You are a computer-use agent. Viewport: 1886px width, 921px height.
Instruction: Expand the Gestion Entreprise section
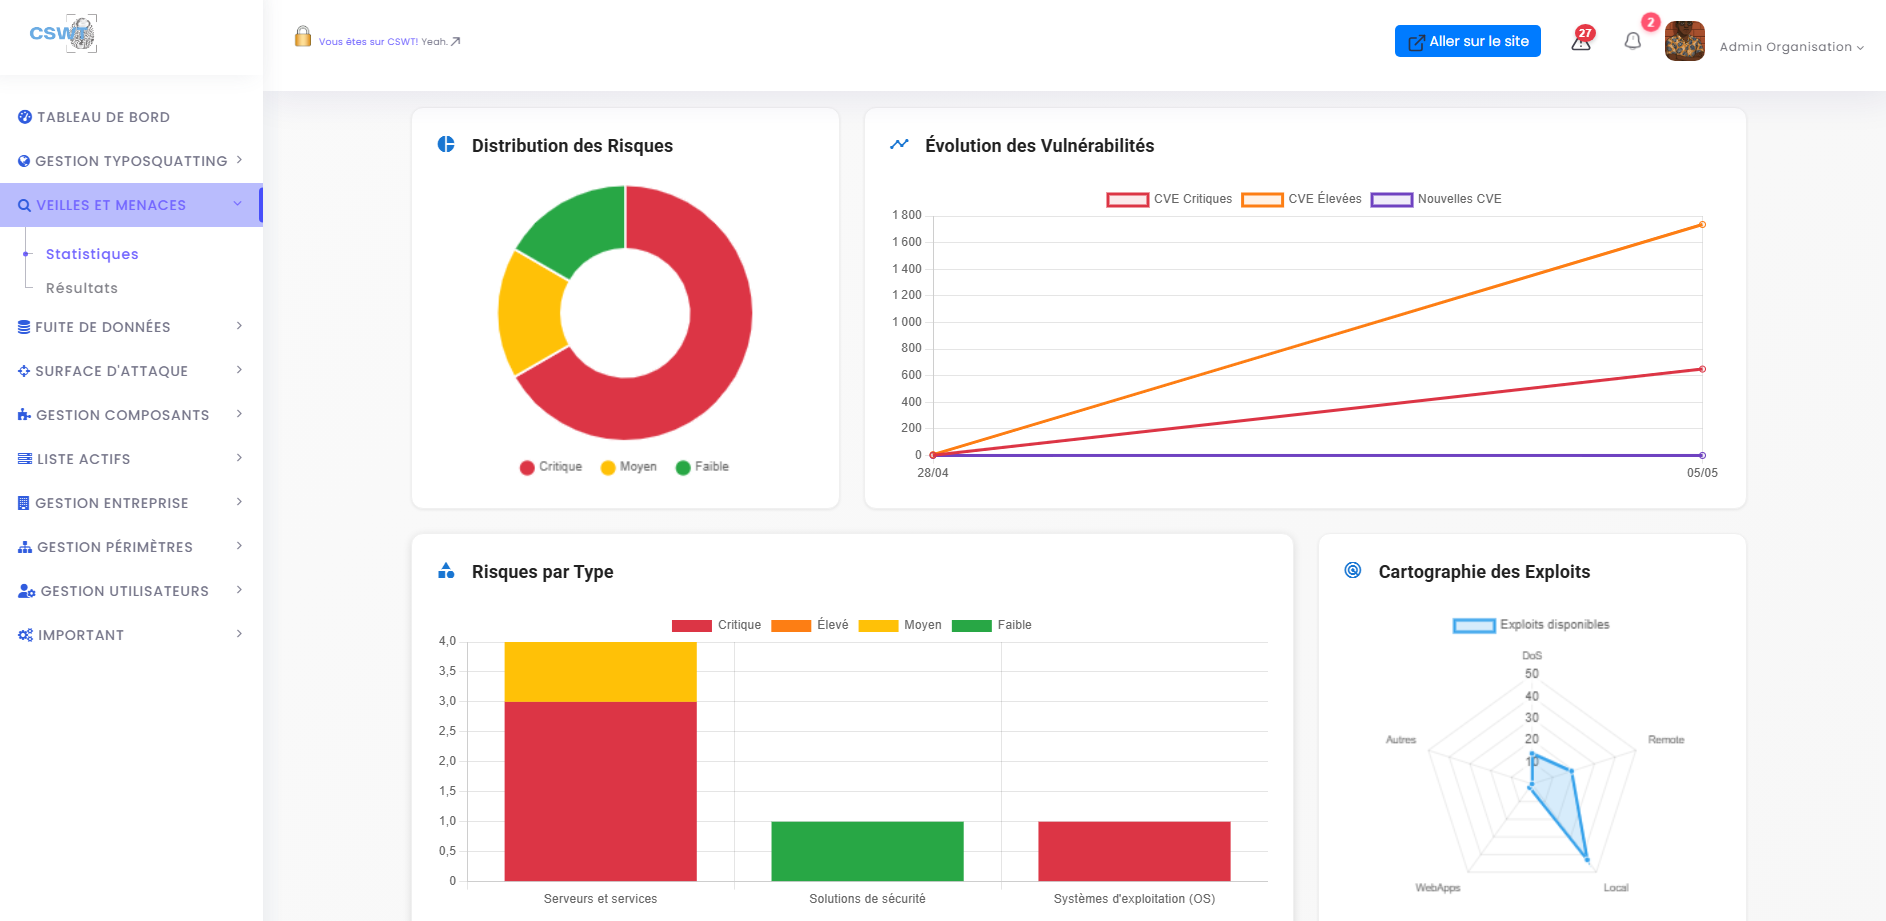tap(113, 503)
